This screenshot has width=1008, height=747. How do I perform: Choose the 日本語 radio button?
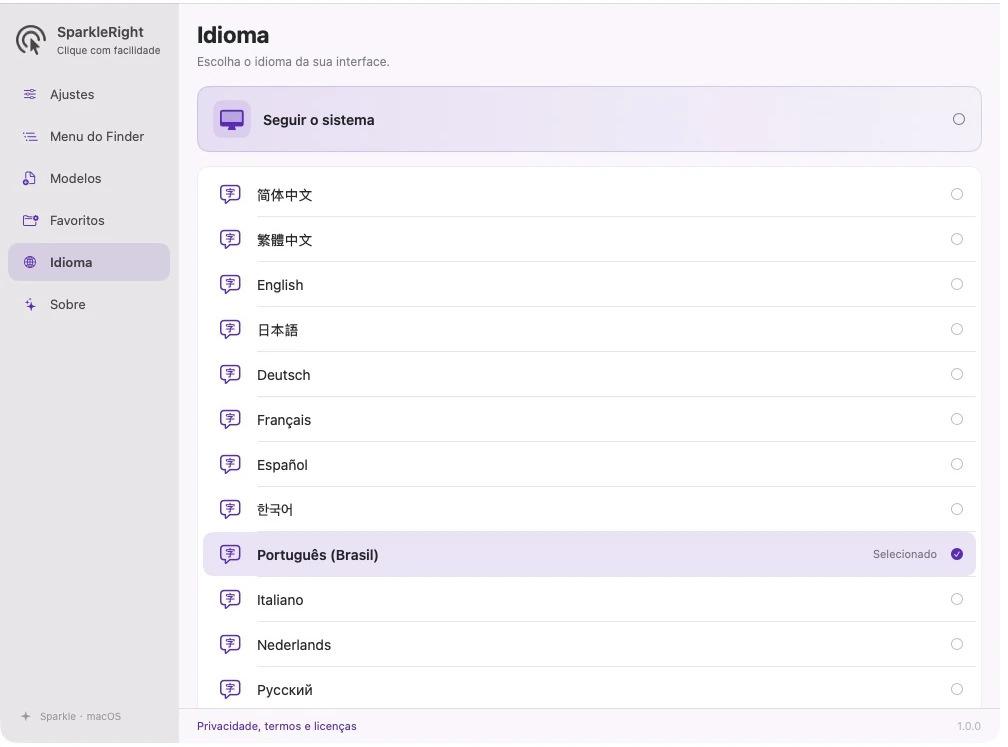tap(957, 329)
